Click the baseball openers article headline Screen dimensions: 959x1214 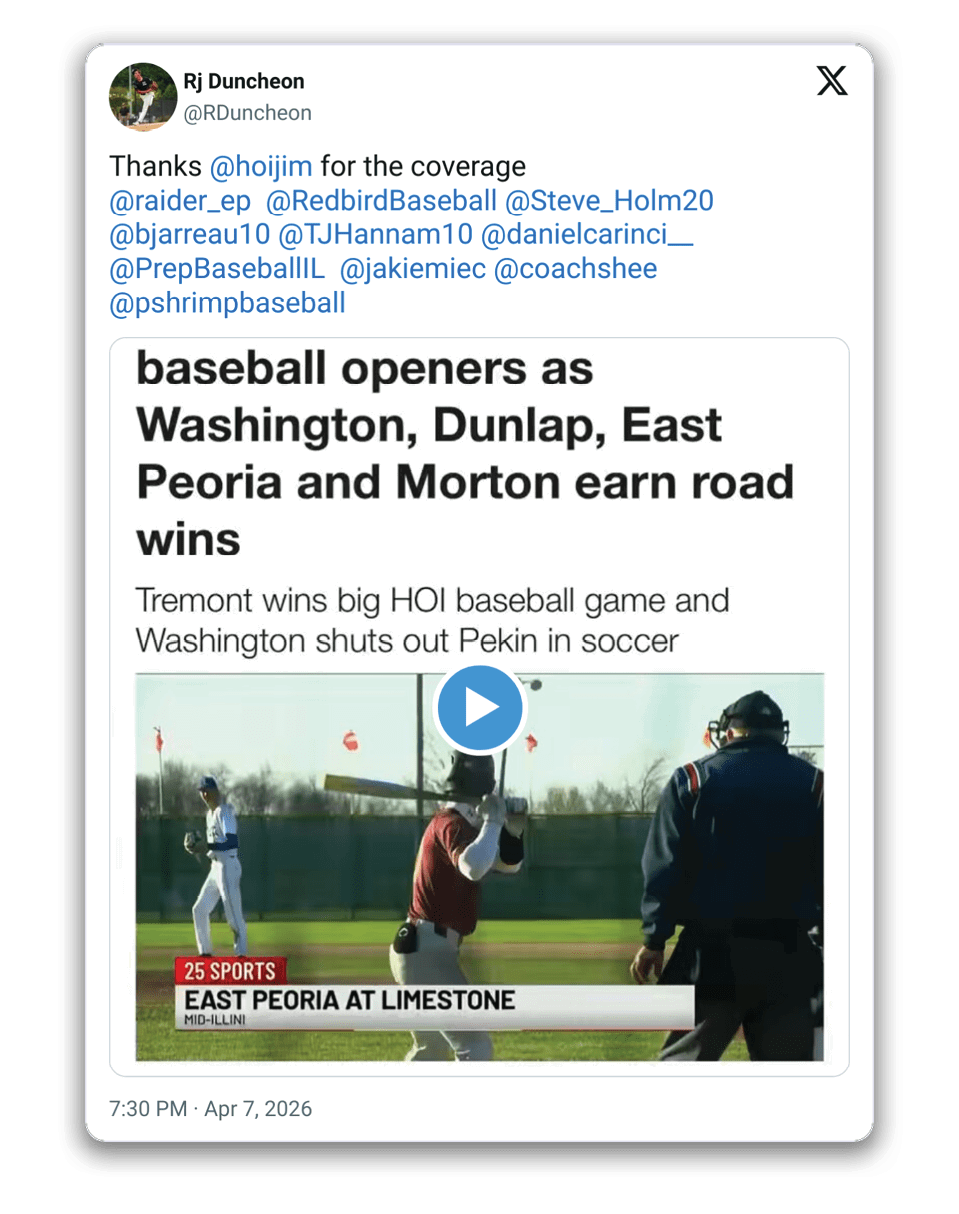[x=464, y=455]
